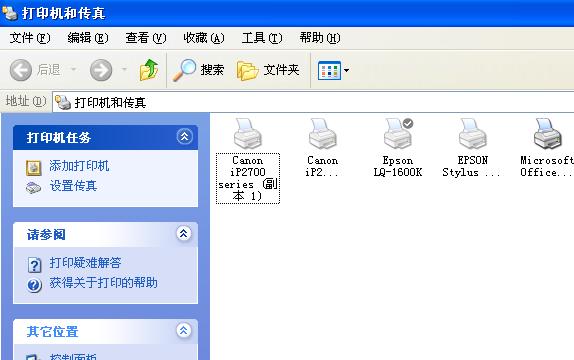
Task: Select the Microsoft Office printer icon
Action: click(x=548, y=134)
